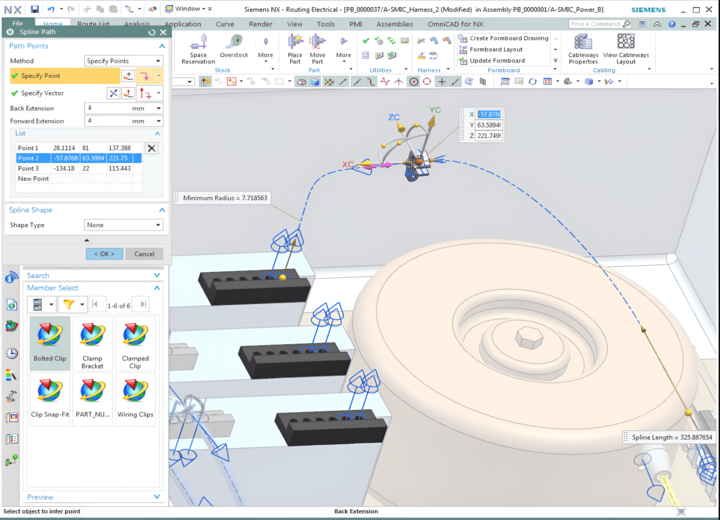Select the Clamp Bracket member
The image size is (720, 520).
(x=92, y=343)
